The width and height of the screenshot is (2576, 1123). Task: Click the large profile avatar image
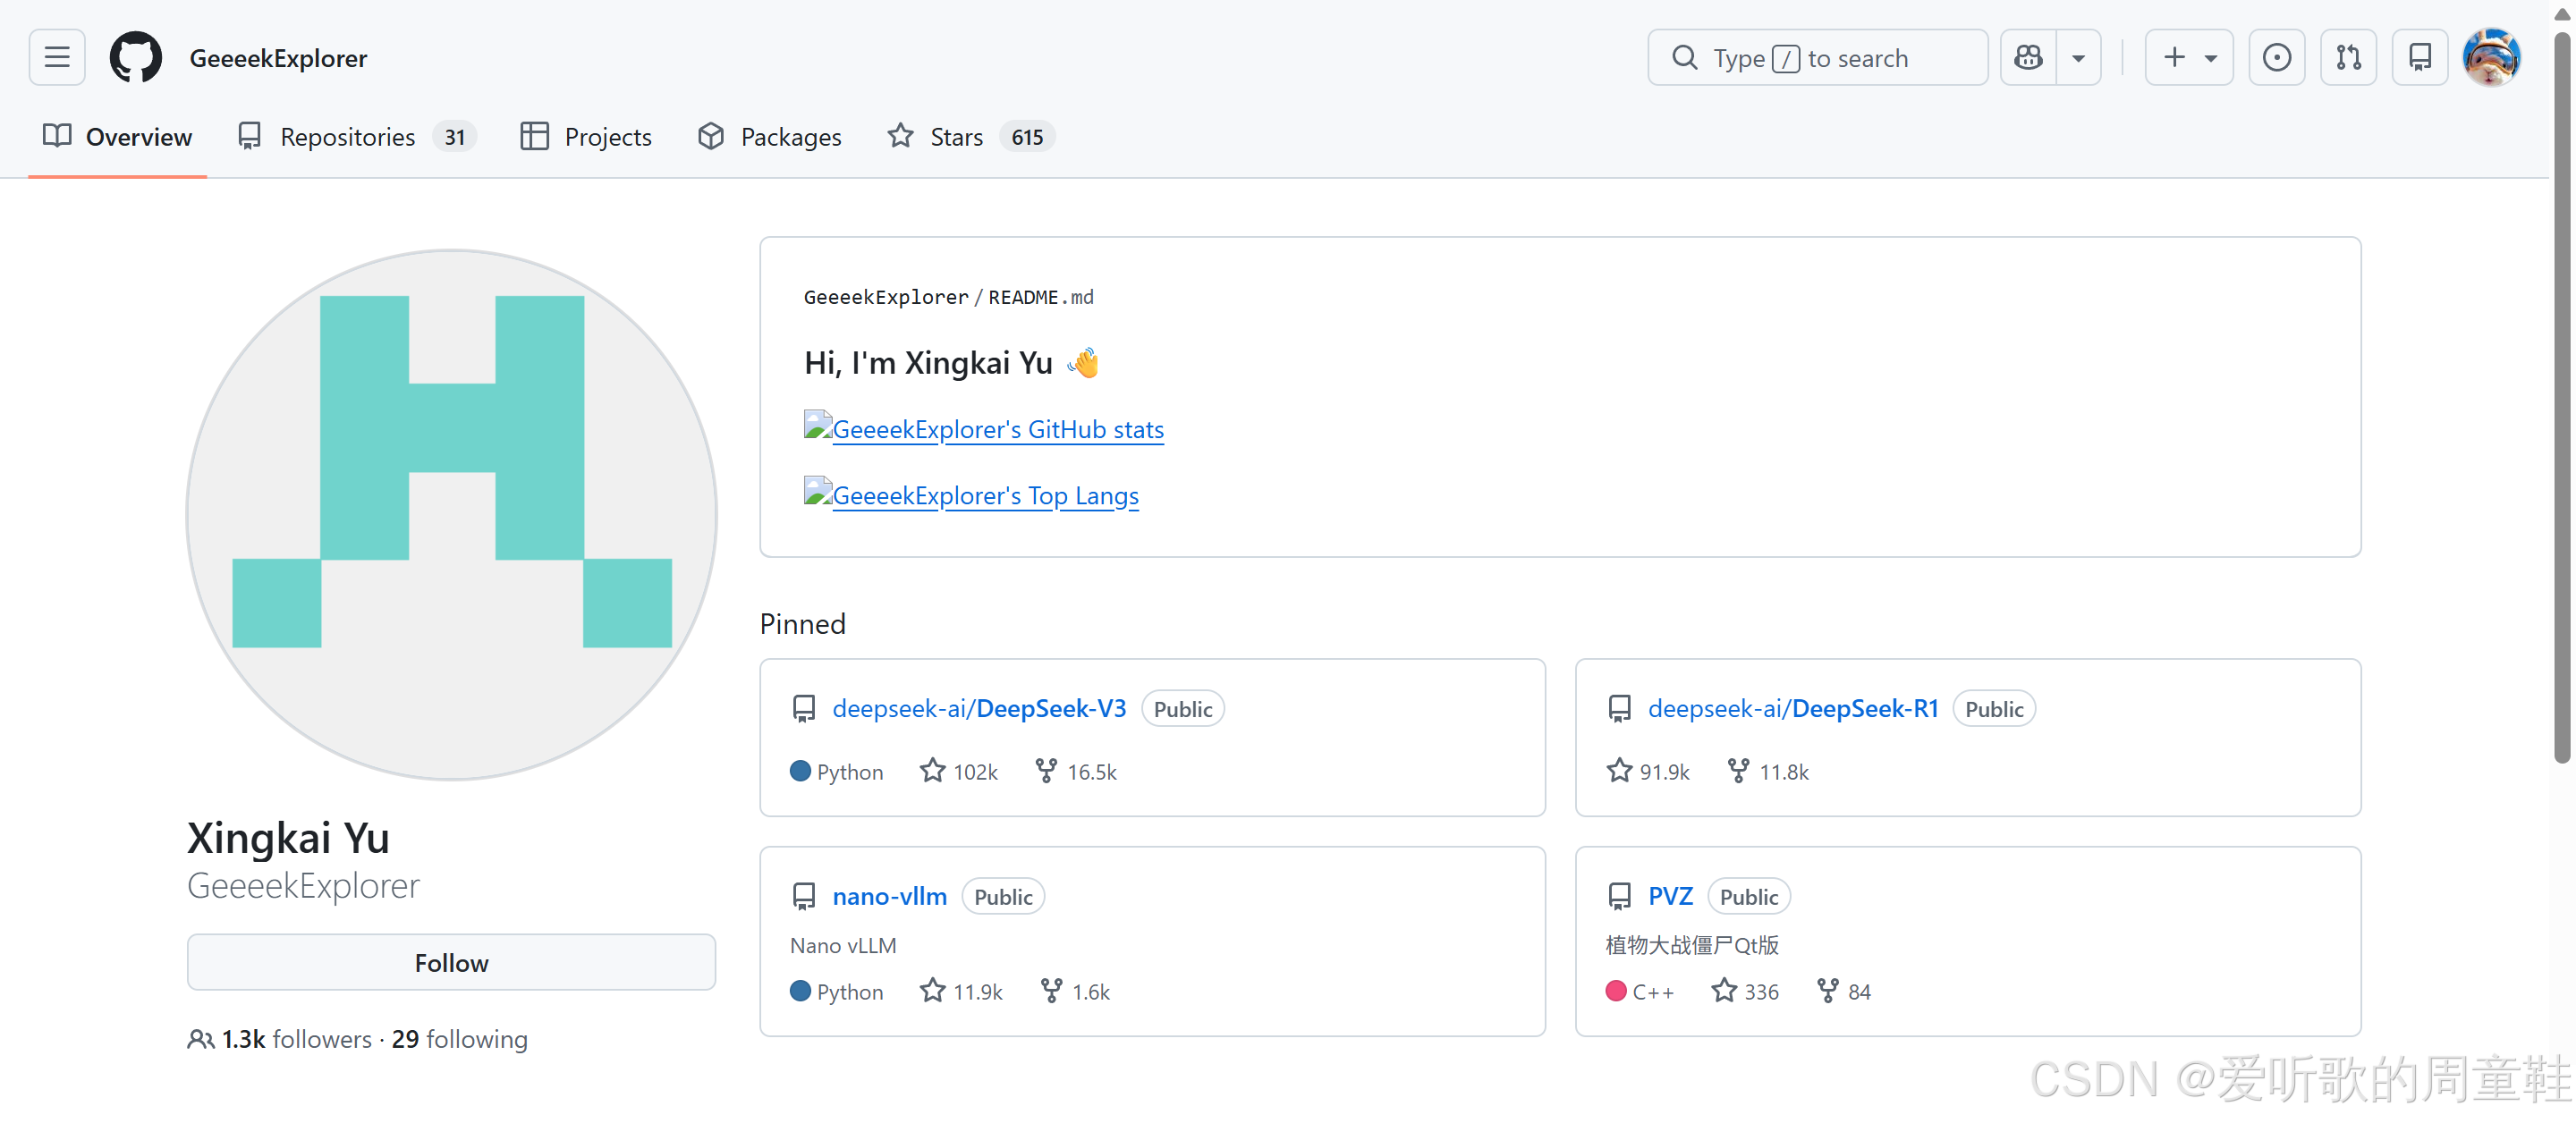coord(451,515)
